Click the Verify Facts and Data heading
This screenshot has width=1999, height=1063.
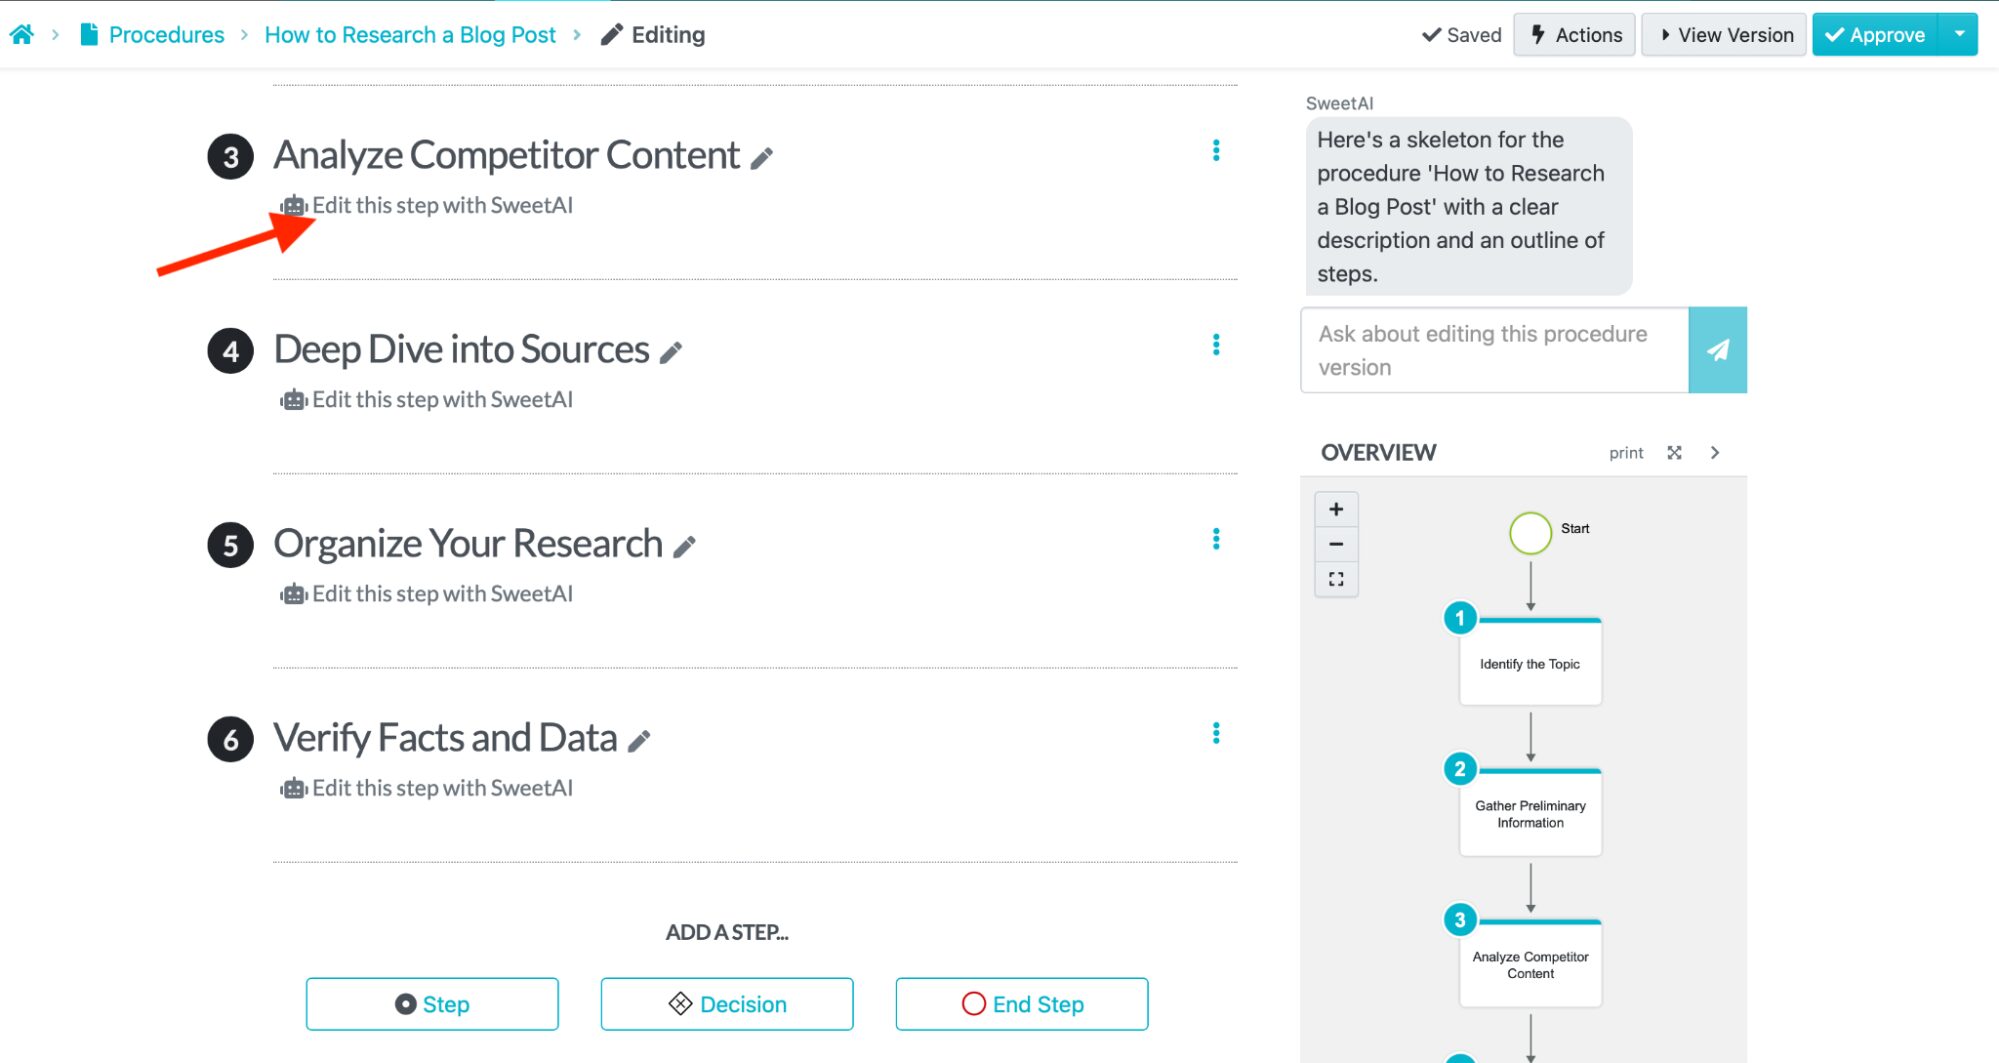coord(445,737)
